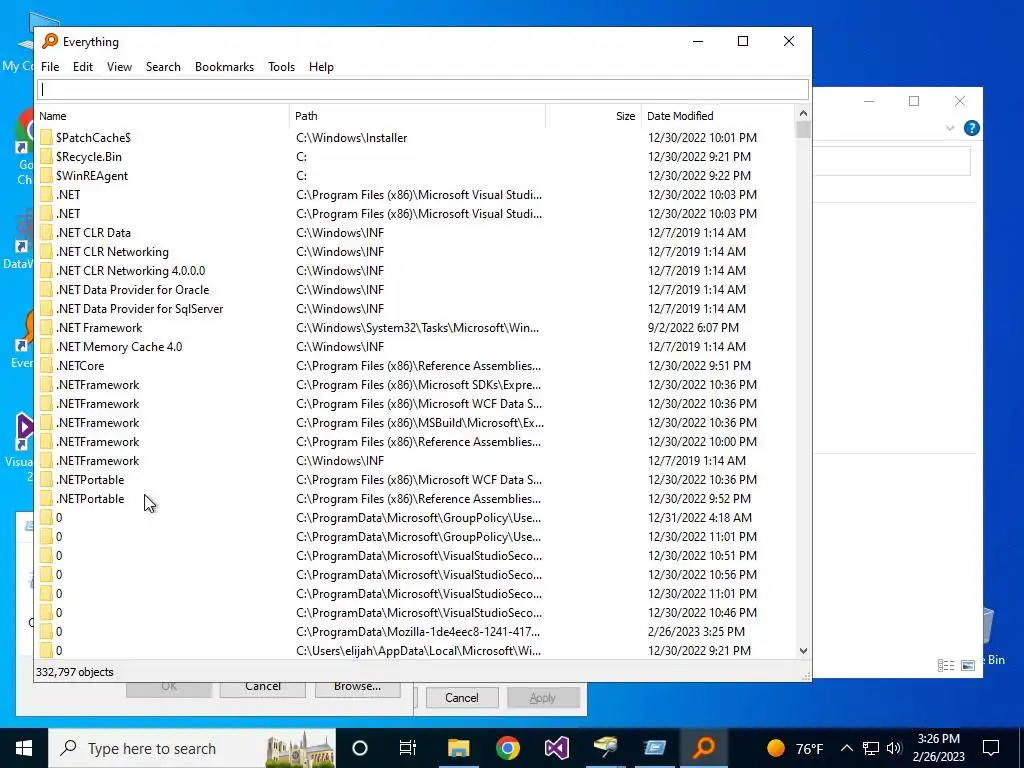Click the Cancel button next to Browse
1024x768 pixels.
click(263, 688)
